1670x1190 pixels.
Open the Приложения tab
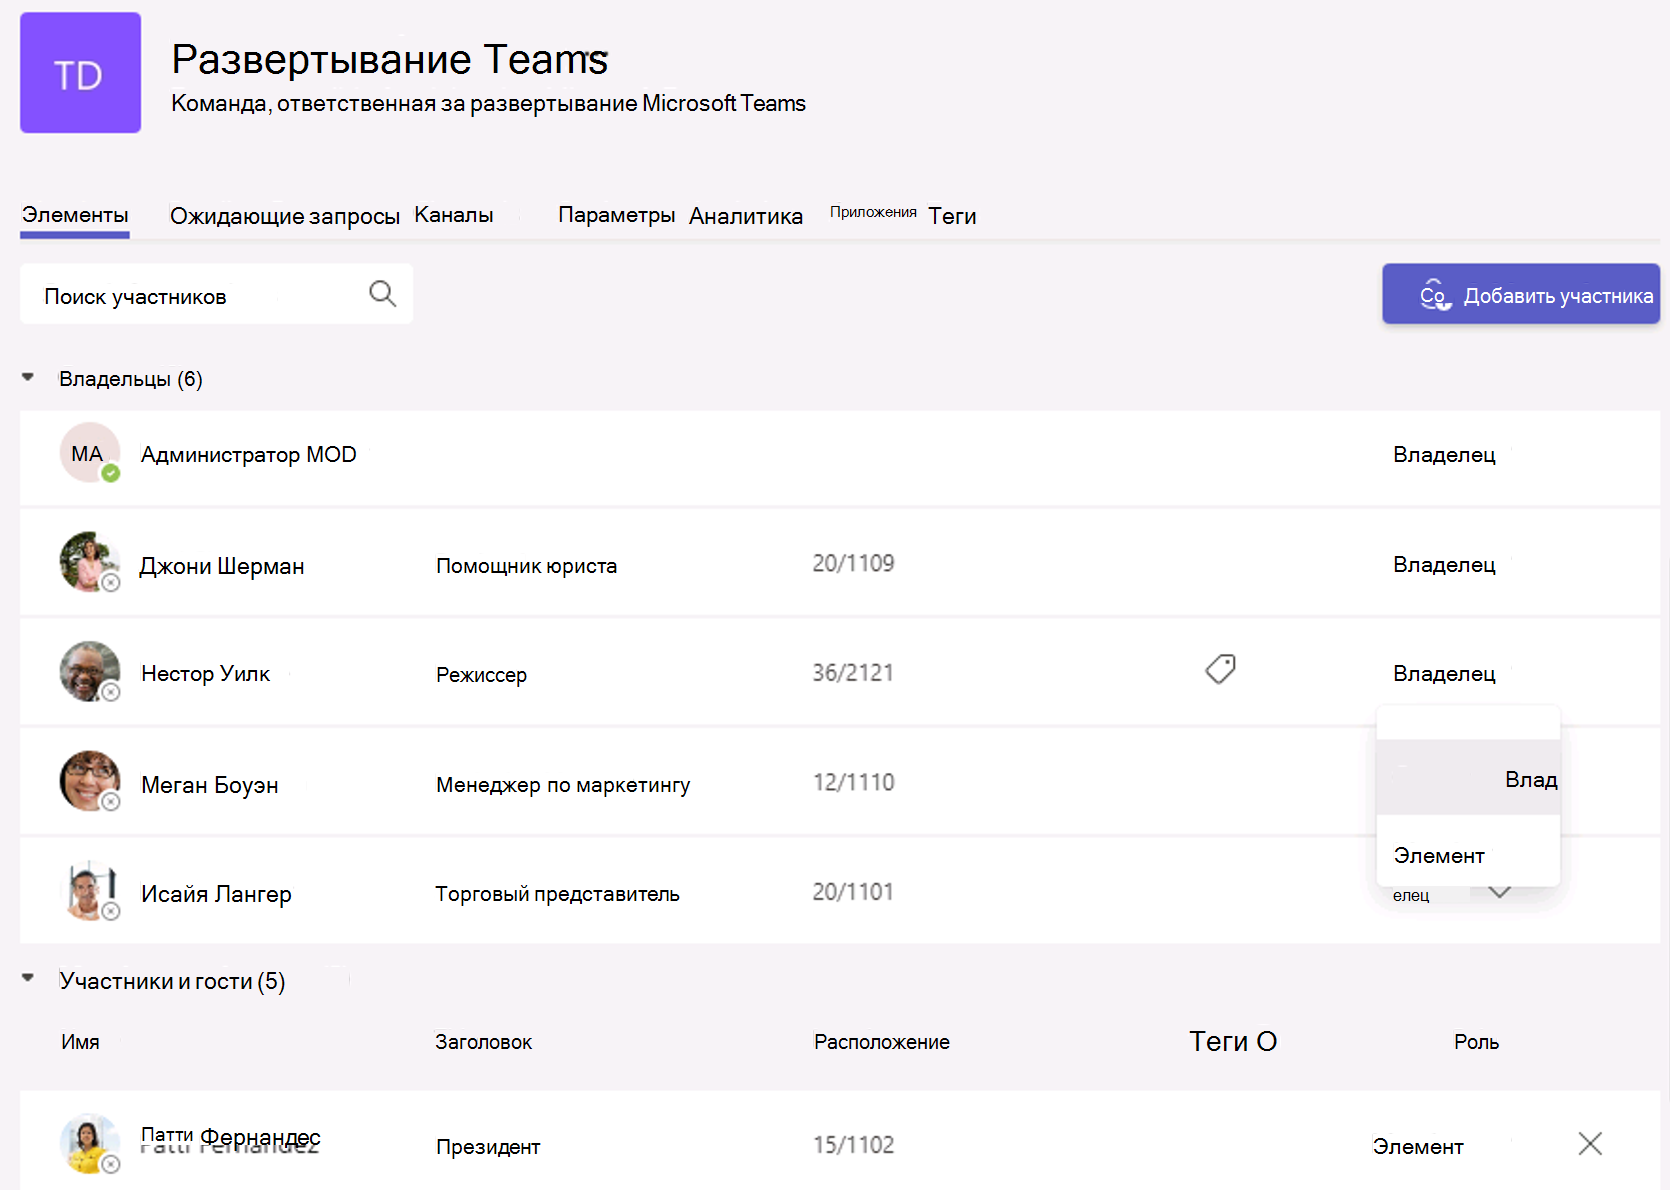(x=873, y=212)
